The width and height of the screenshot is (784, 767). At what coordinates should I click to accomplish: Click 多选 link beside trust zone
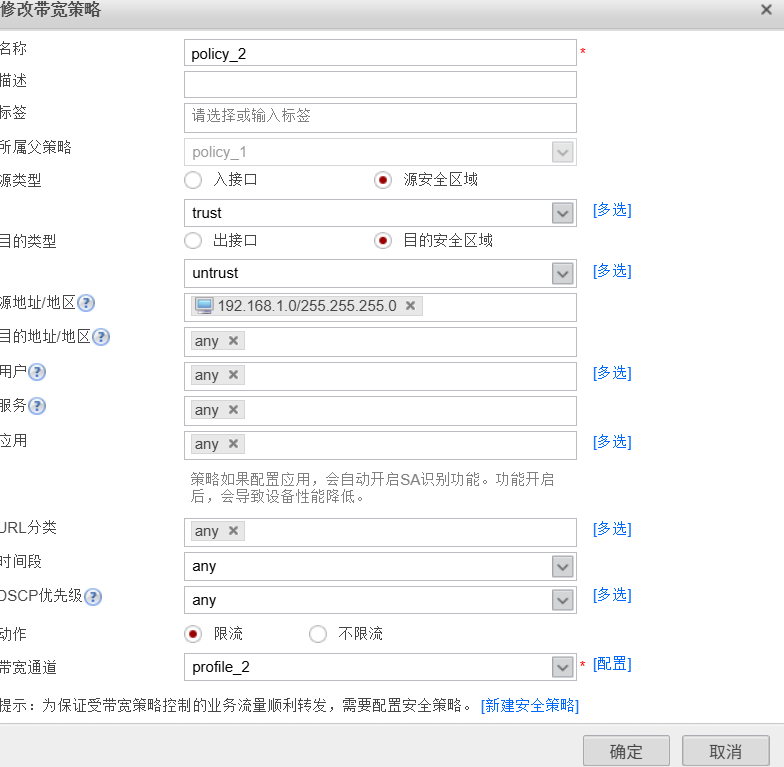(x=612, y=210)
